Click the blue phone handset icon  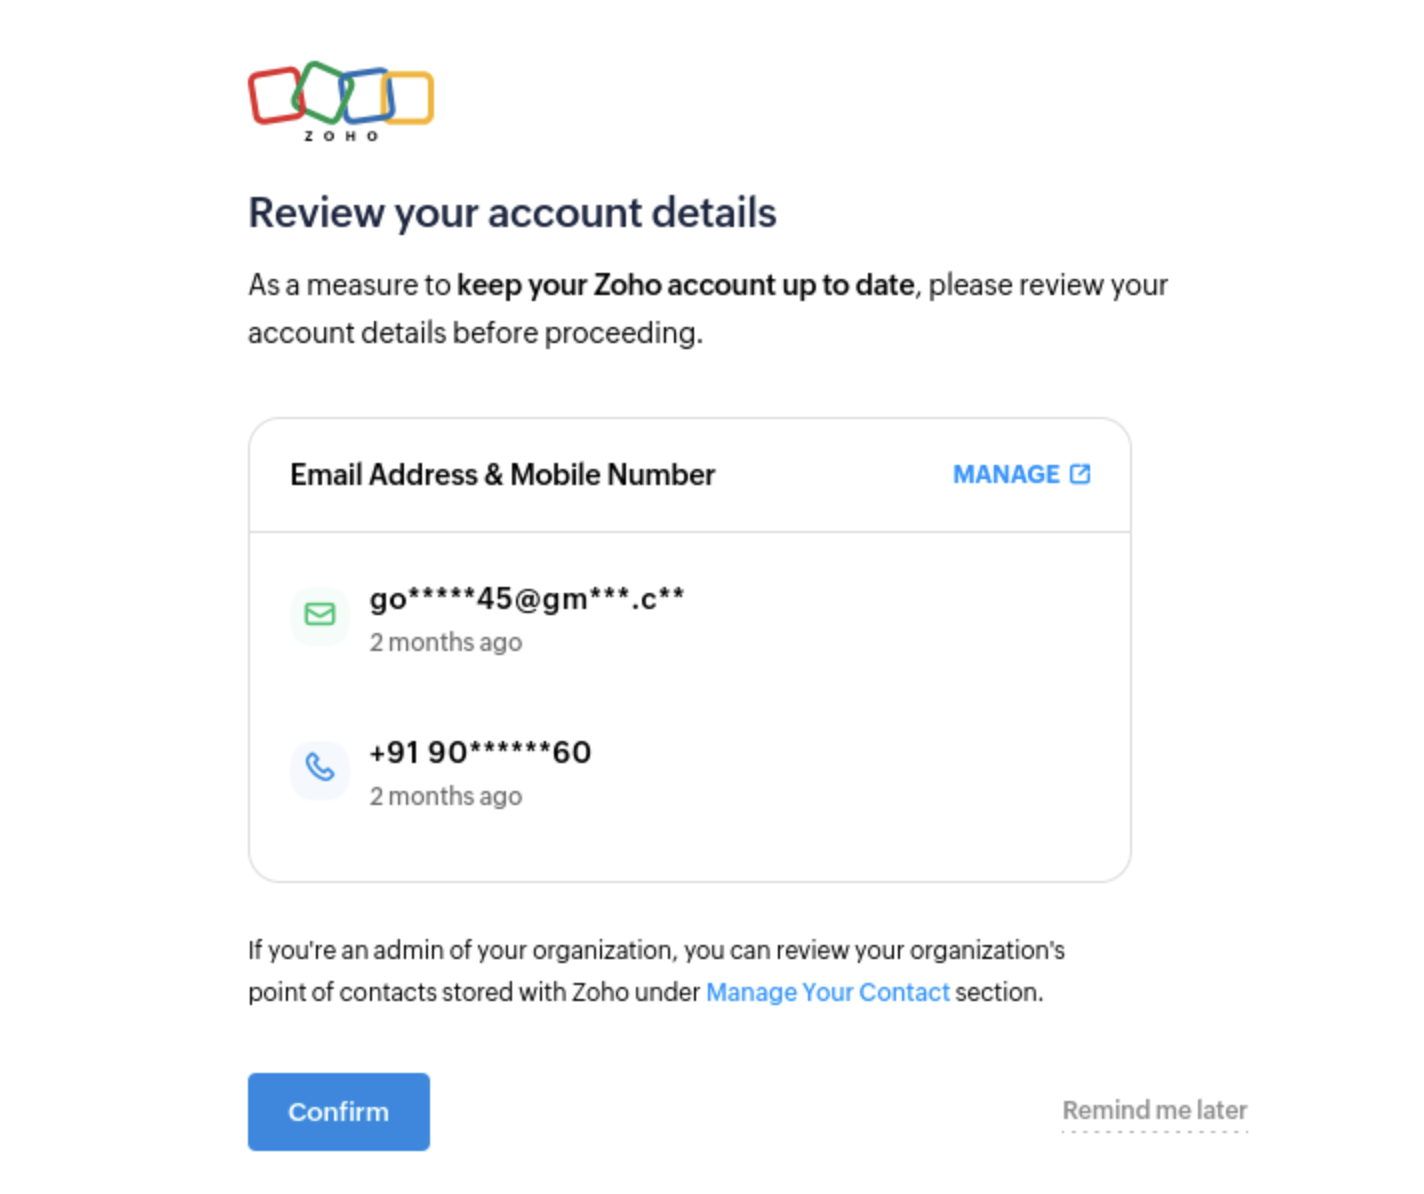tap(320, 768)
